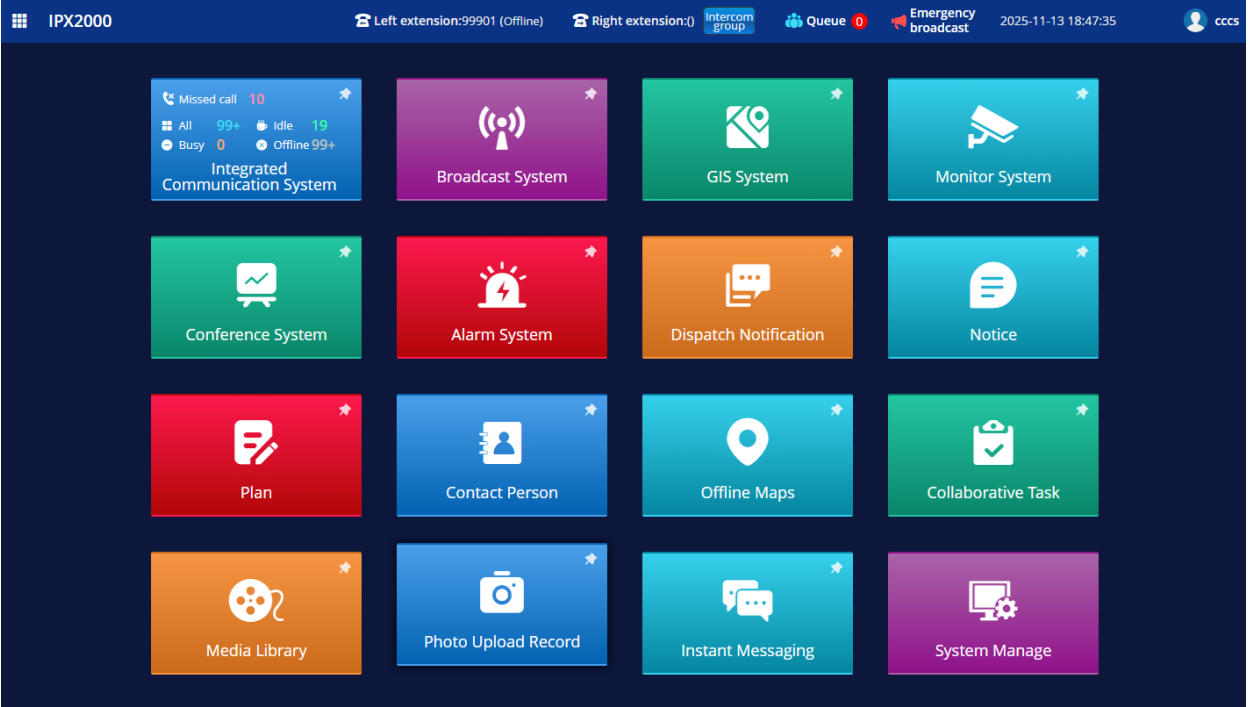Open Left extension 99901 status
1248x707 pixels.
(449, 21)
